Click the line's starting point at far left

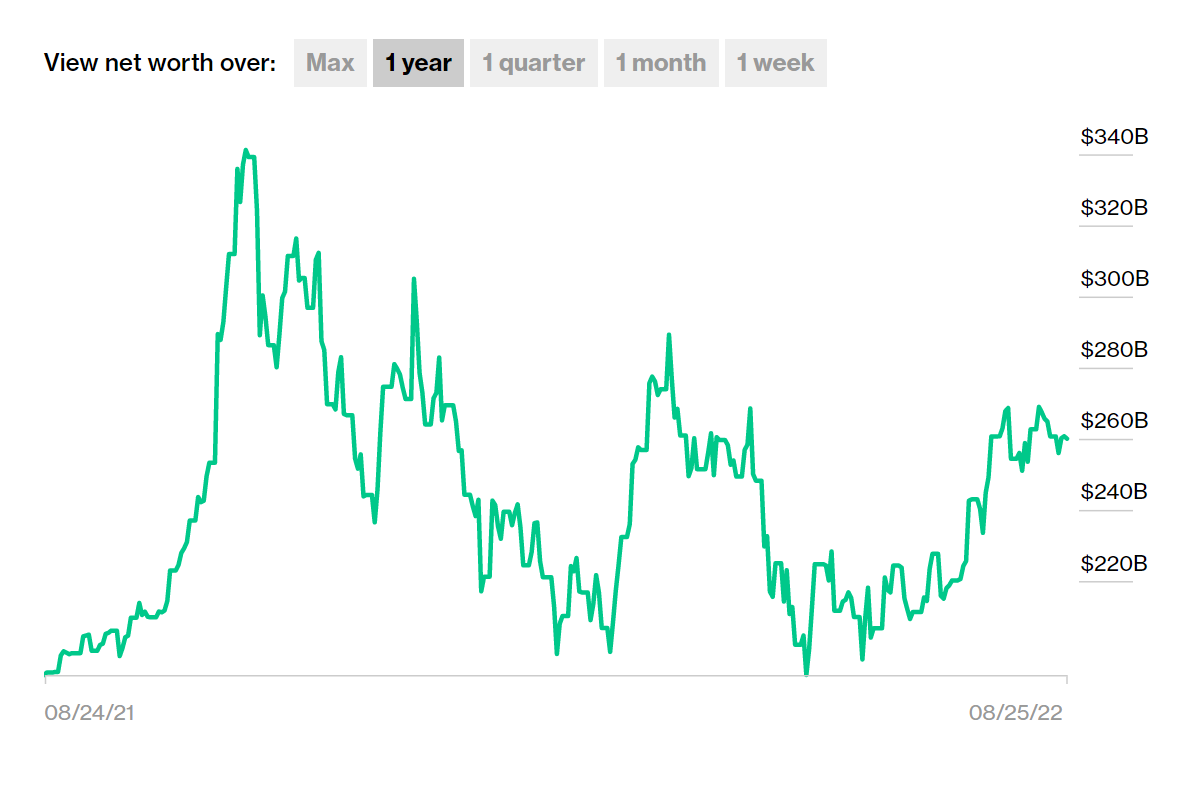click(x=46, y=673)
